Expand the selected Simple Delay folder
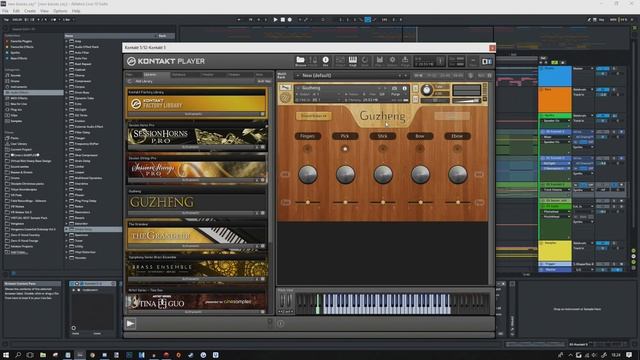Screen dimensions: 640x360 tap(67, 229)
